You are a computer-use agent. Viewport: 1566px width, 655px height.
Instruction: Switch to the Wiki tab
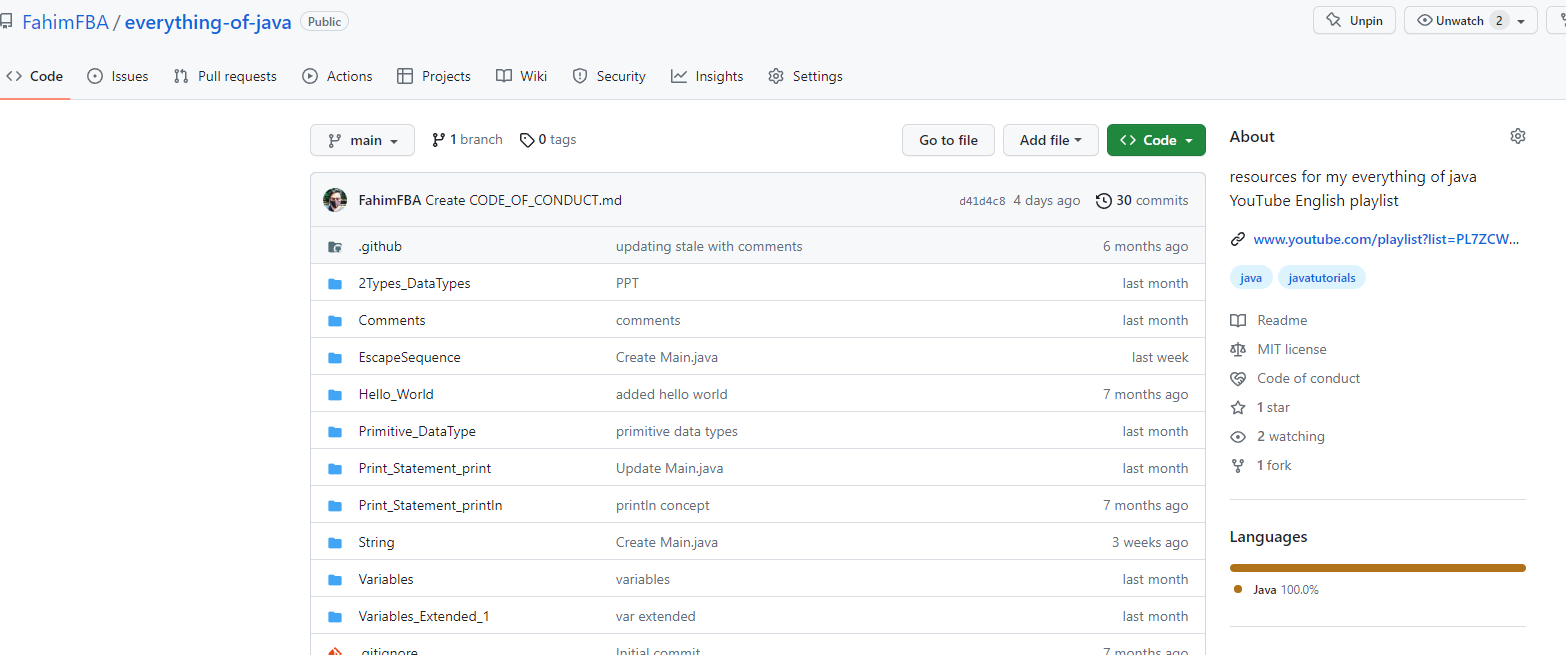pos(522,76)
